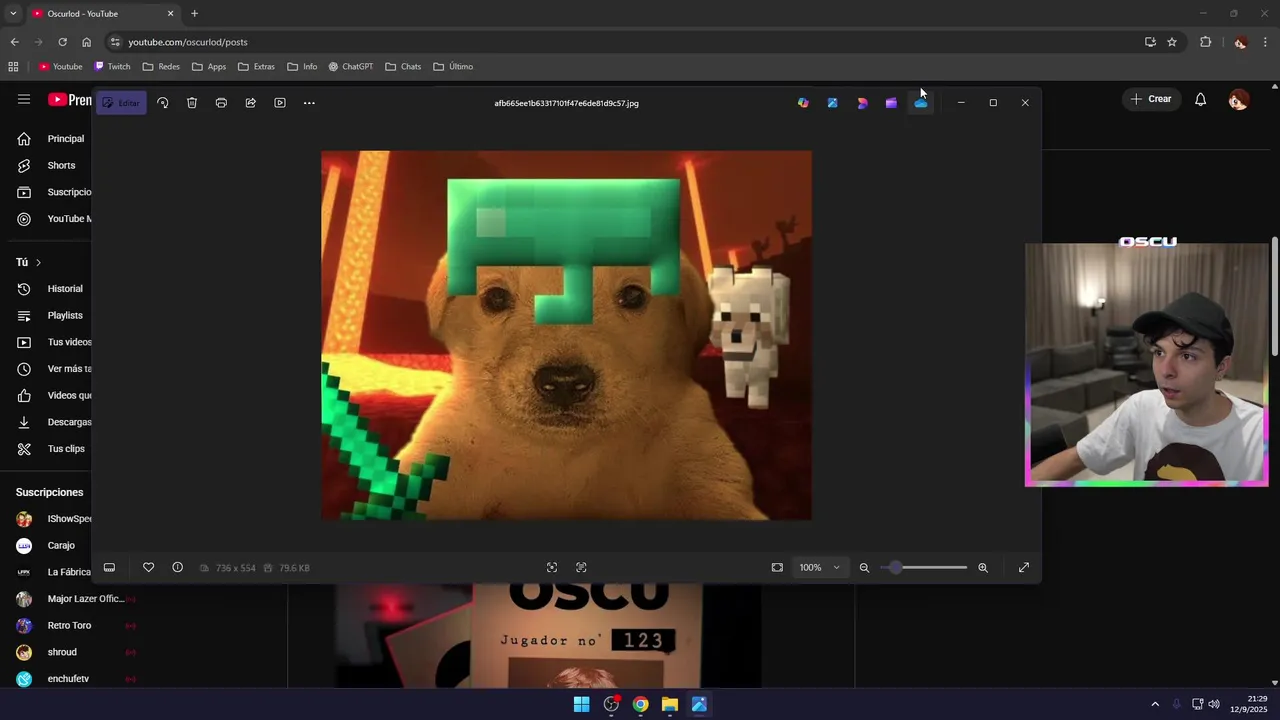Open Ver más tarde in sidebar
This screenshot has height=720, width=1280.
click(52, 369)
